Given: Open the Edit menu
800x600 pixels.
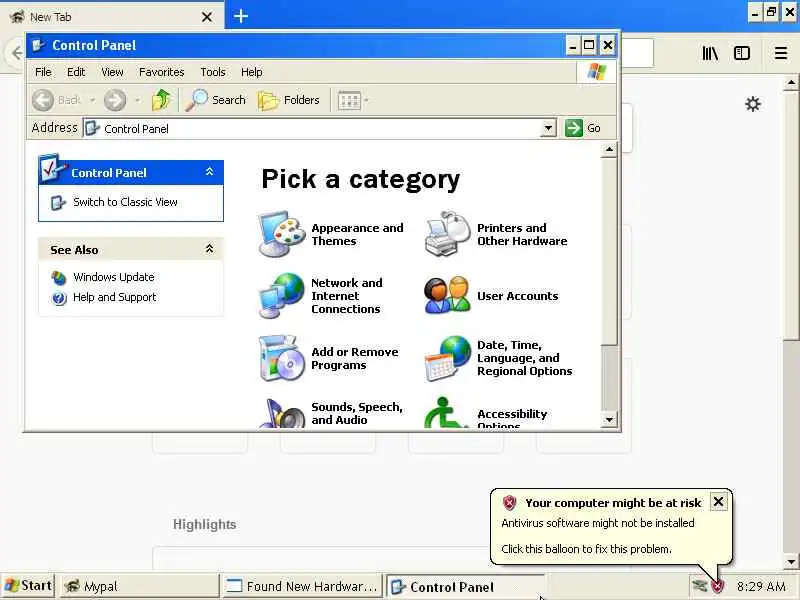Looking at the screenshot, I should 76,72.
